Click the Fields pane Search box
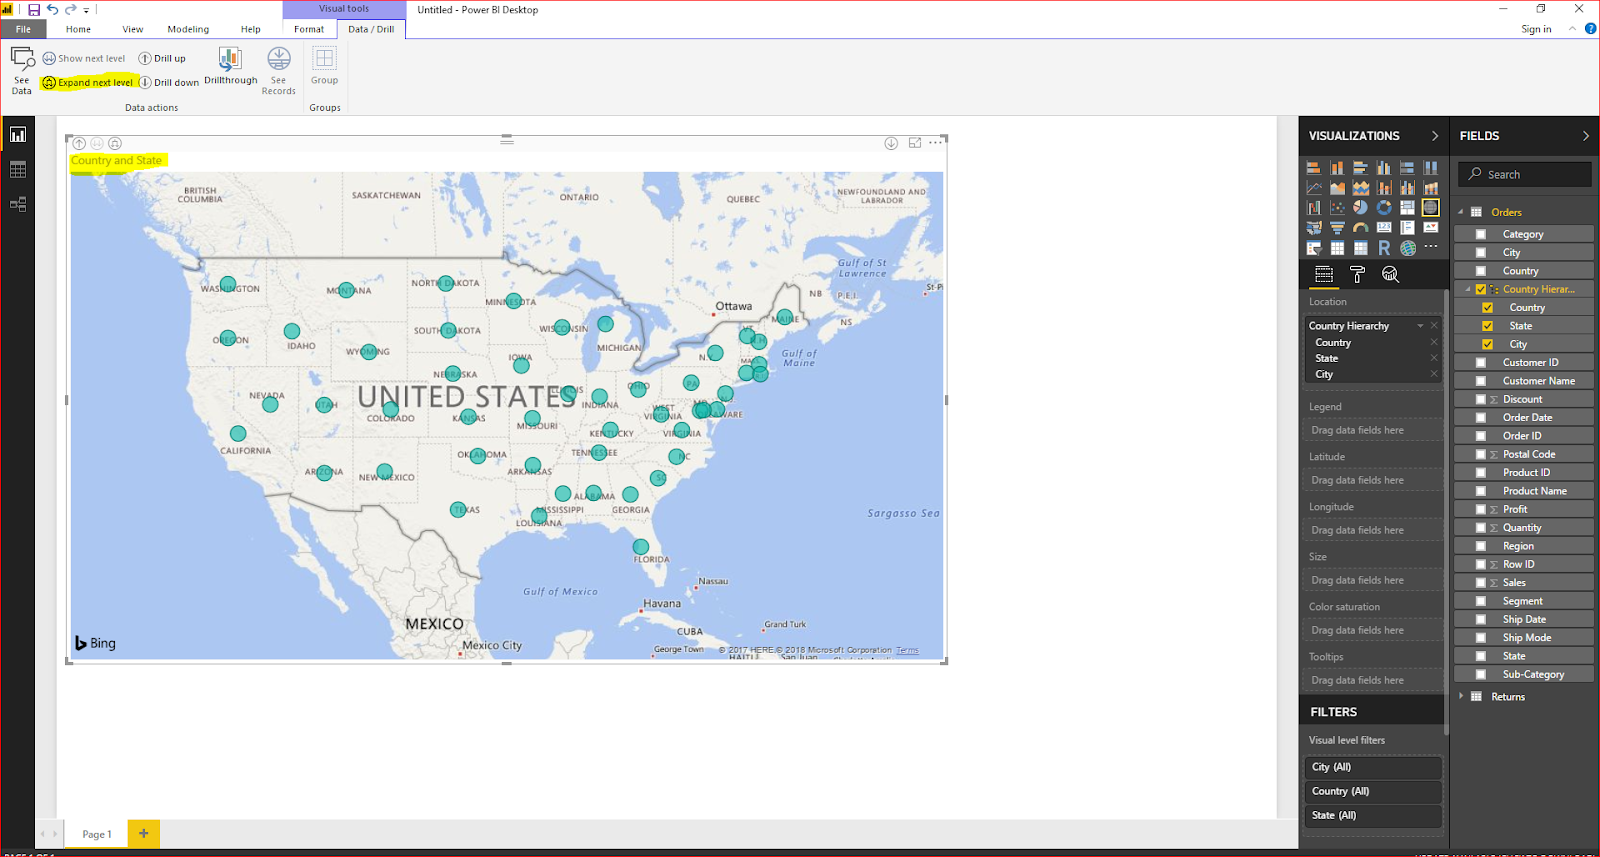Viewport: 1600px width, 857px height. click(x=1524, y=174)
